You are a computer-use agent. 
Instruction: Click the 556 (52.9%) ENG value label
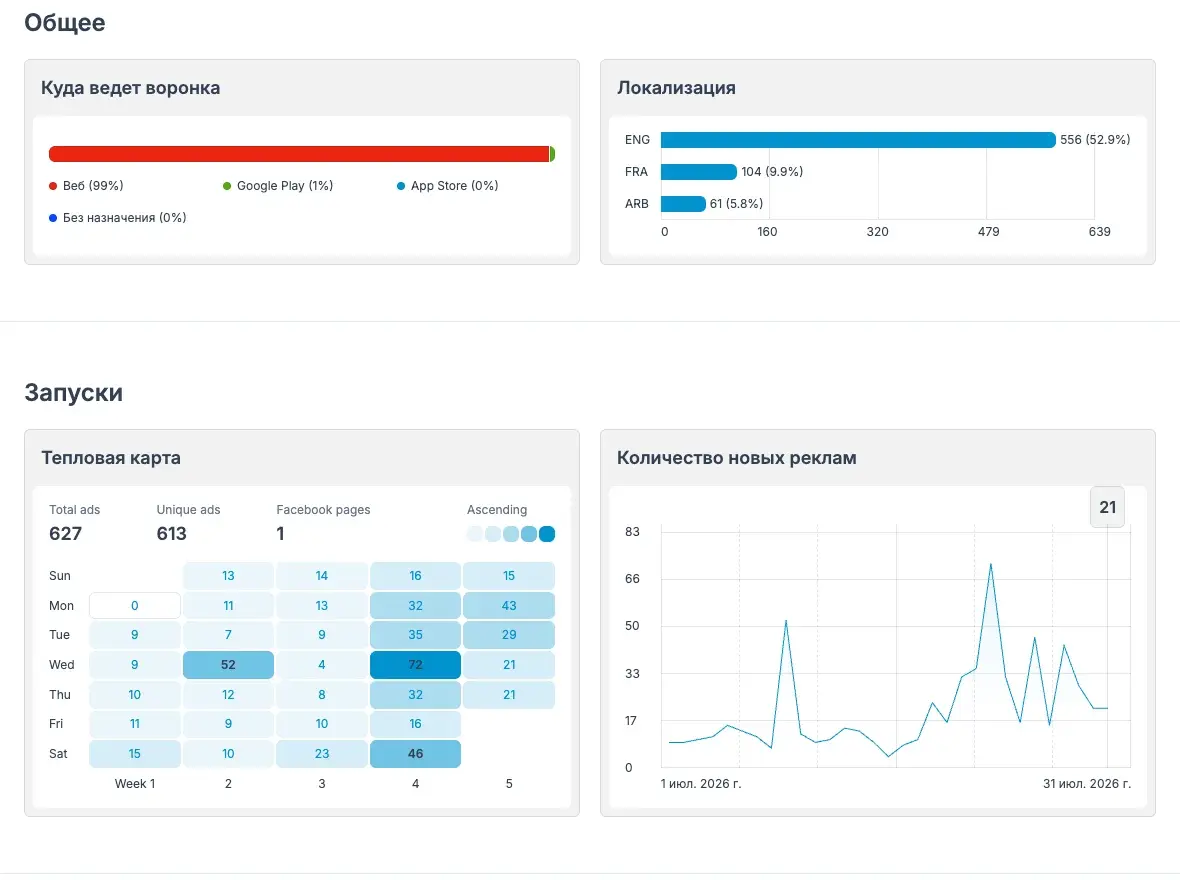(x=1095, y=140)
